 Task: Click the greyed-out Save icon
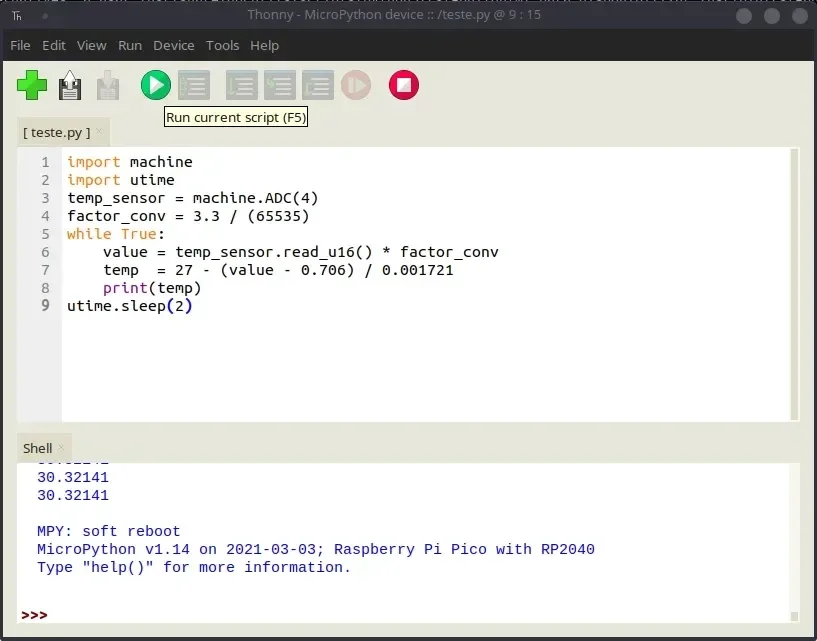108,85
